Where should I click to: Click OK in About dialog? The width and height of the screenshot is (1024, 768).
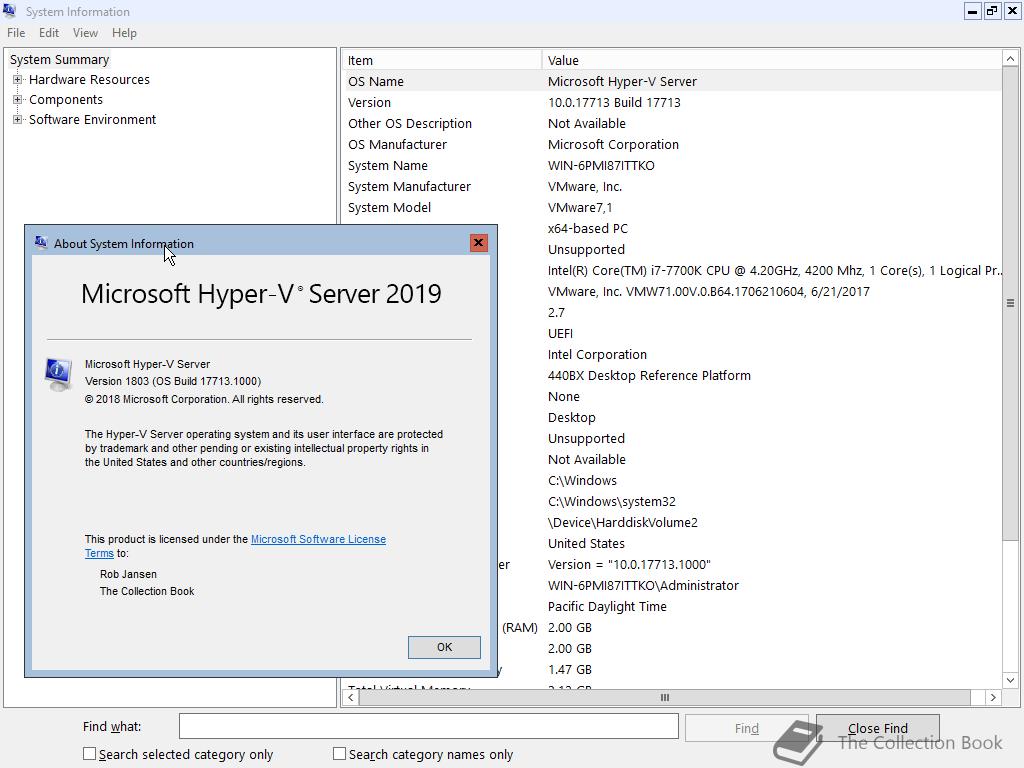444,647
